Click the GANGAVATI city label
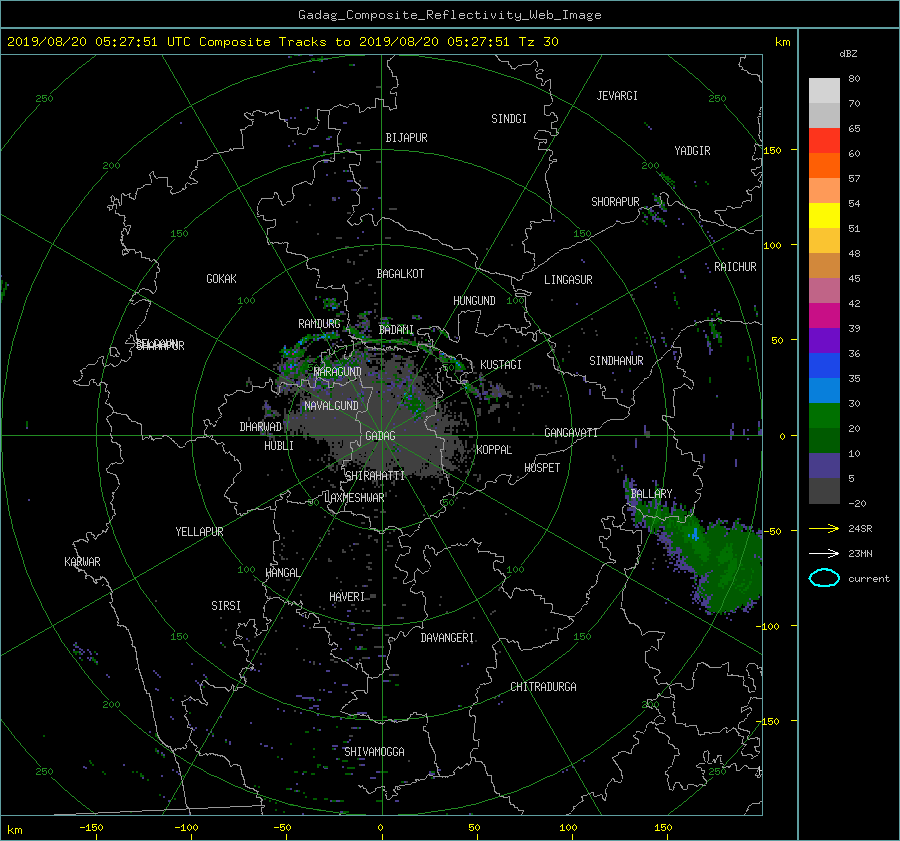Screen dimensions: 900x841 tap(571, 433)
